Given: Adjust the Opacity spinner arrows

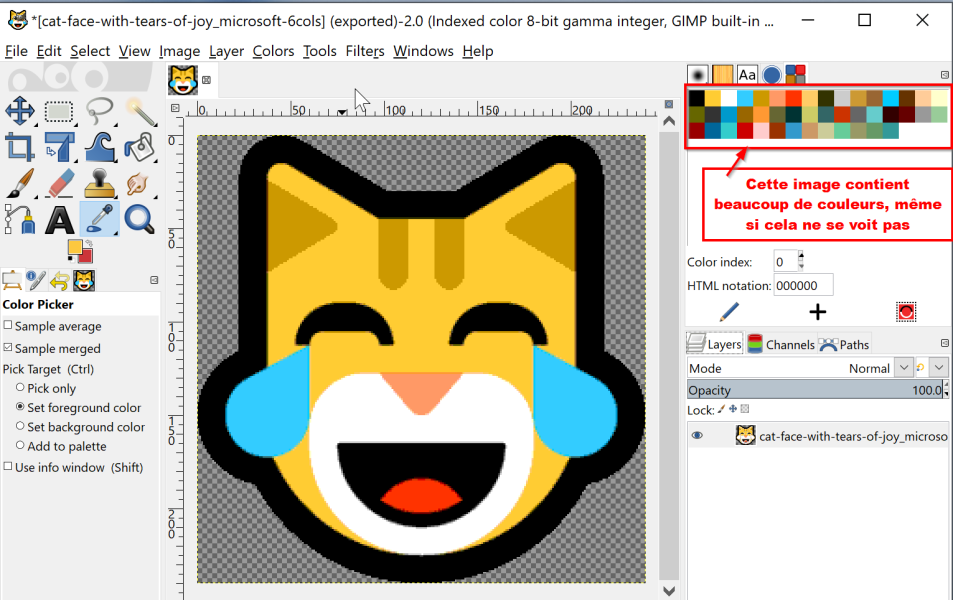Looking at the screenshot, I should 946,390.
